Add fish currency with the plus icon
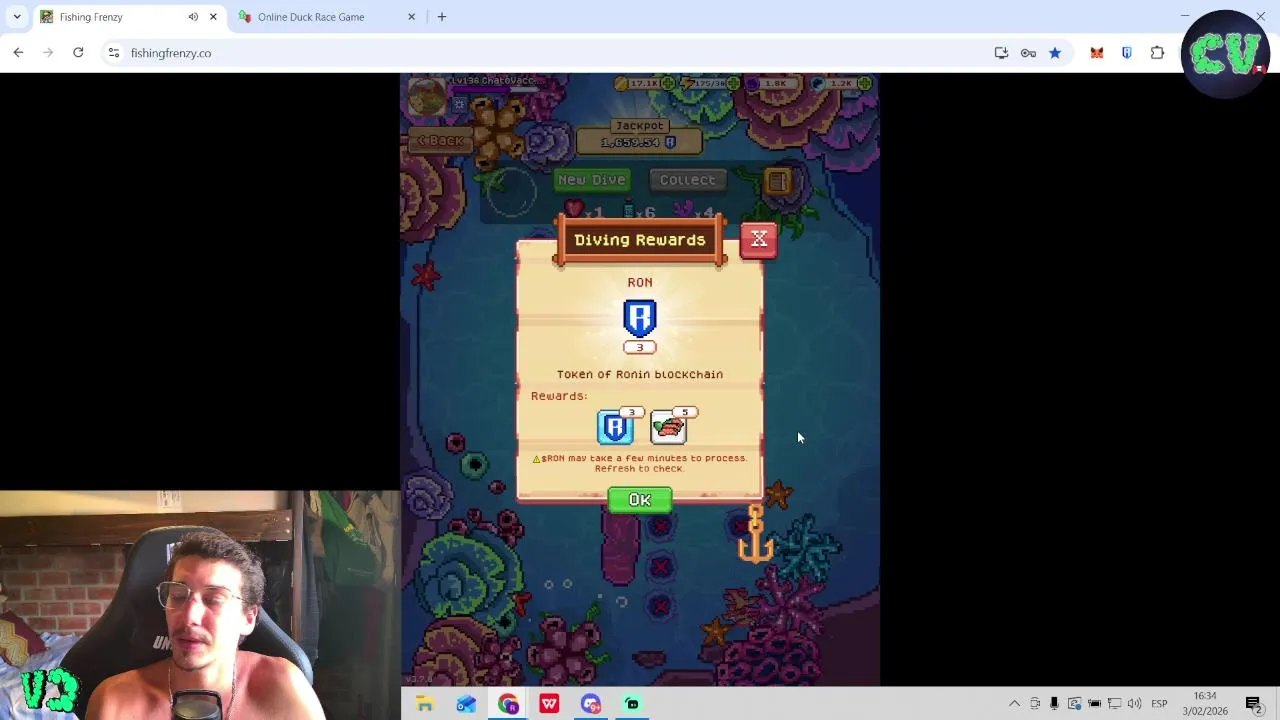 click(866, 84)
